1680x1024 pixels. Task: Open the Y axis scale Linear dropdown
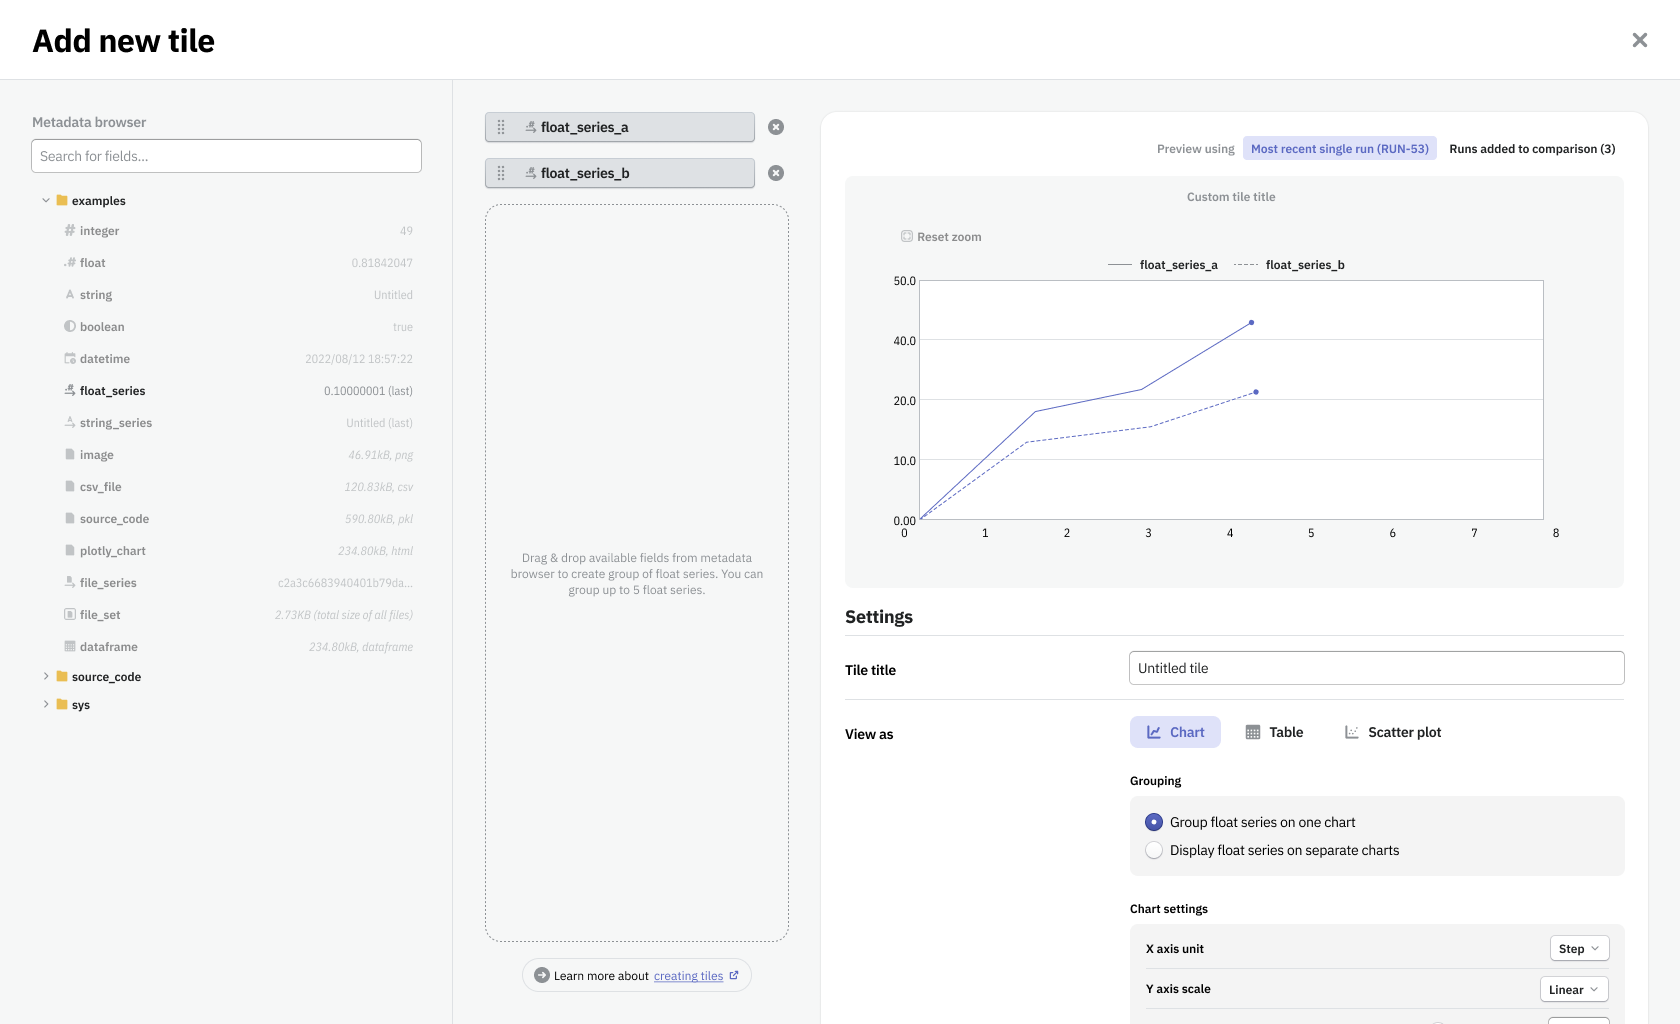1574,989
